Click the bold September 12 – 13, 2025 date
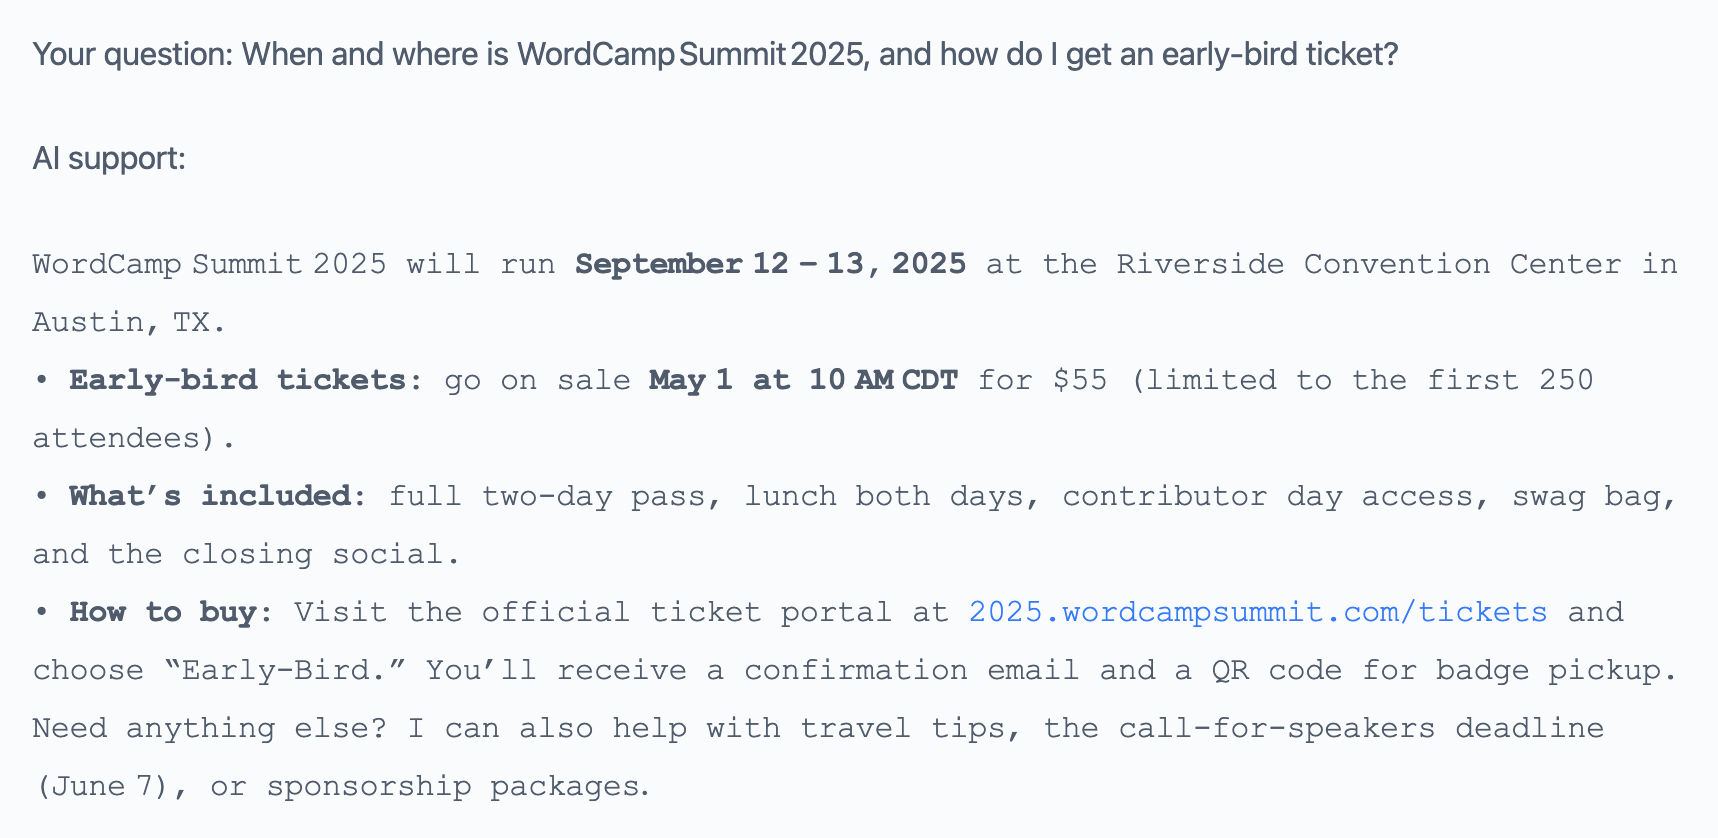Screen dimensions: 1718x838 point(770,264)
